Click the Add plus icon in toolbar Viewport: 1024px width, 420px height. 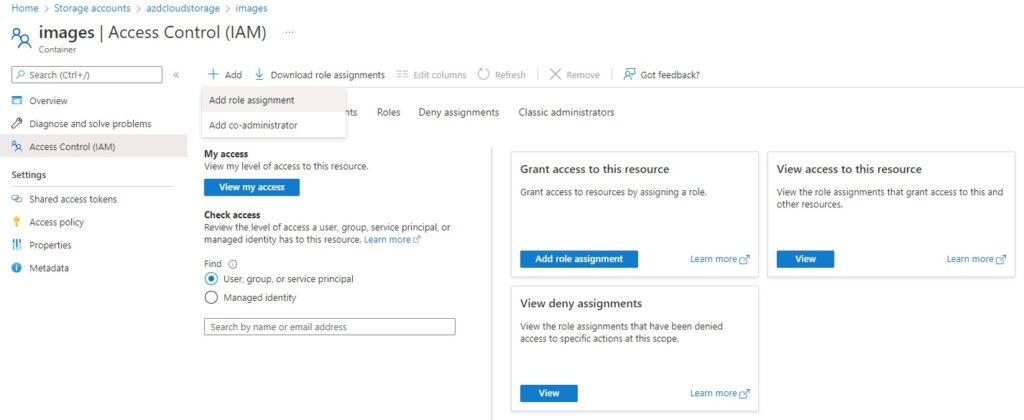213,74
